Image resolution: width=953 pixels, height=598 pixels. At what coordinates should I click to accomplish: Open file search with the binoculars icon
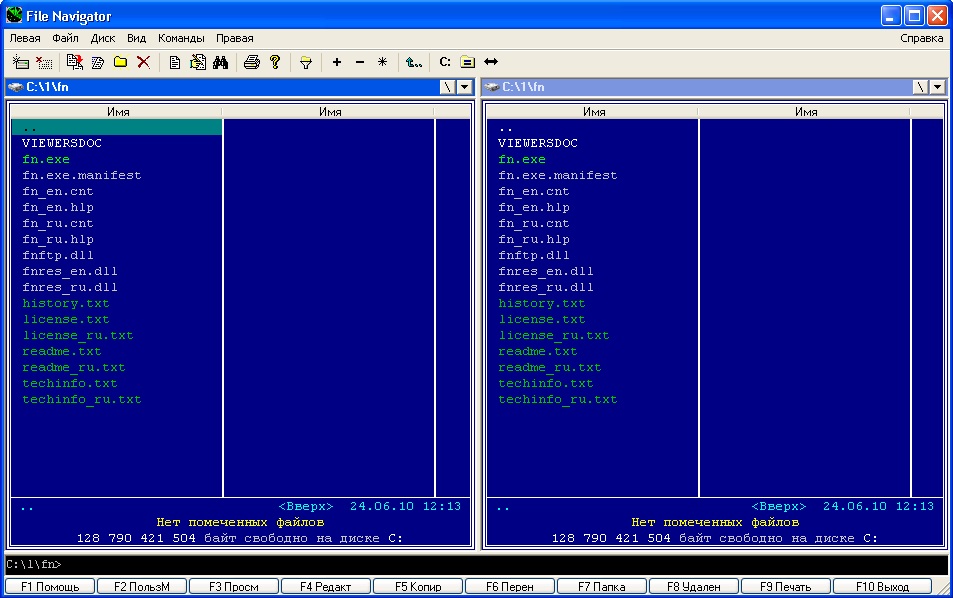tap(221, 62)
